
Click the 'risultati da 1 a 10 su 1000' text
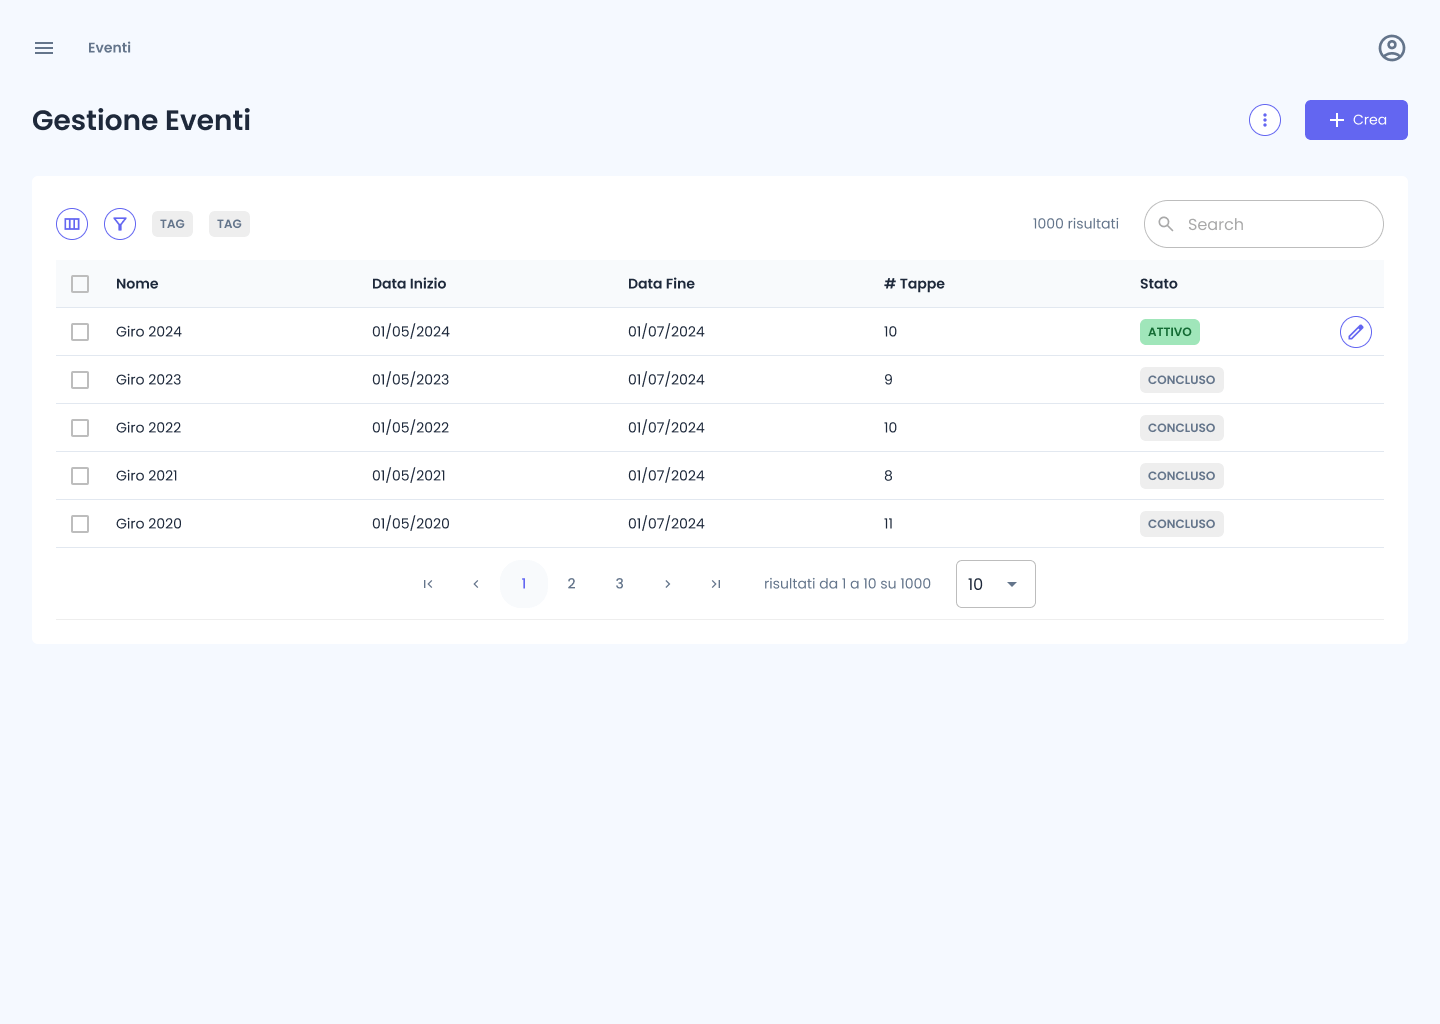point(847,584)
